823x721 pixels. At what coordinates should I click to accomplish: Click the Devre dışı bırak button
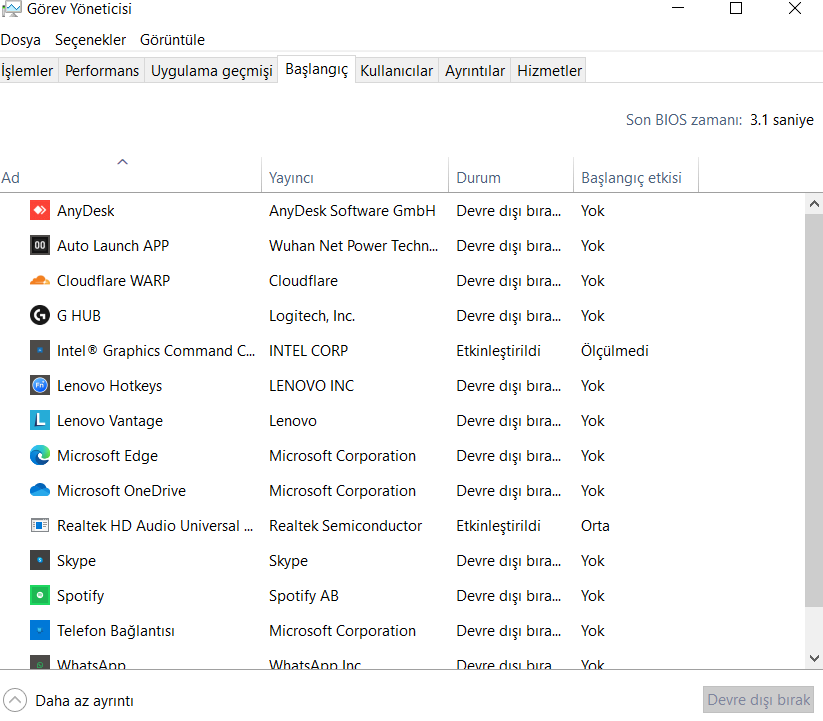(x=759, y=700)
